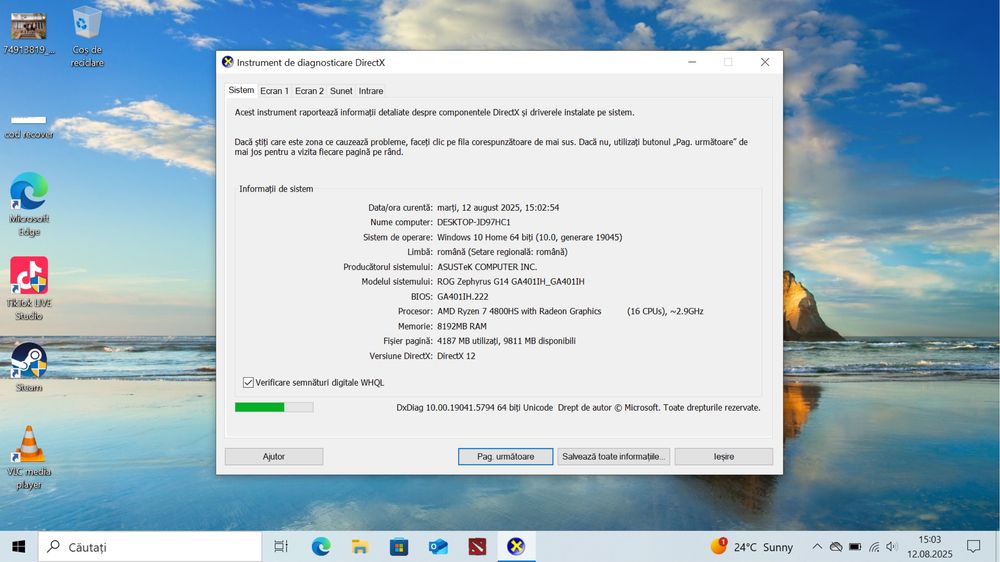Click the 8192MB RAM memory value

coord(462,327)
